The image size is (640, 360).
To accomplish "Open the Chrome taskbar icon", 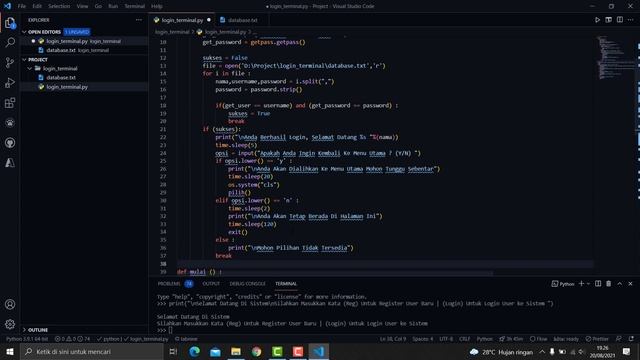I will click(x=256, y=351).
